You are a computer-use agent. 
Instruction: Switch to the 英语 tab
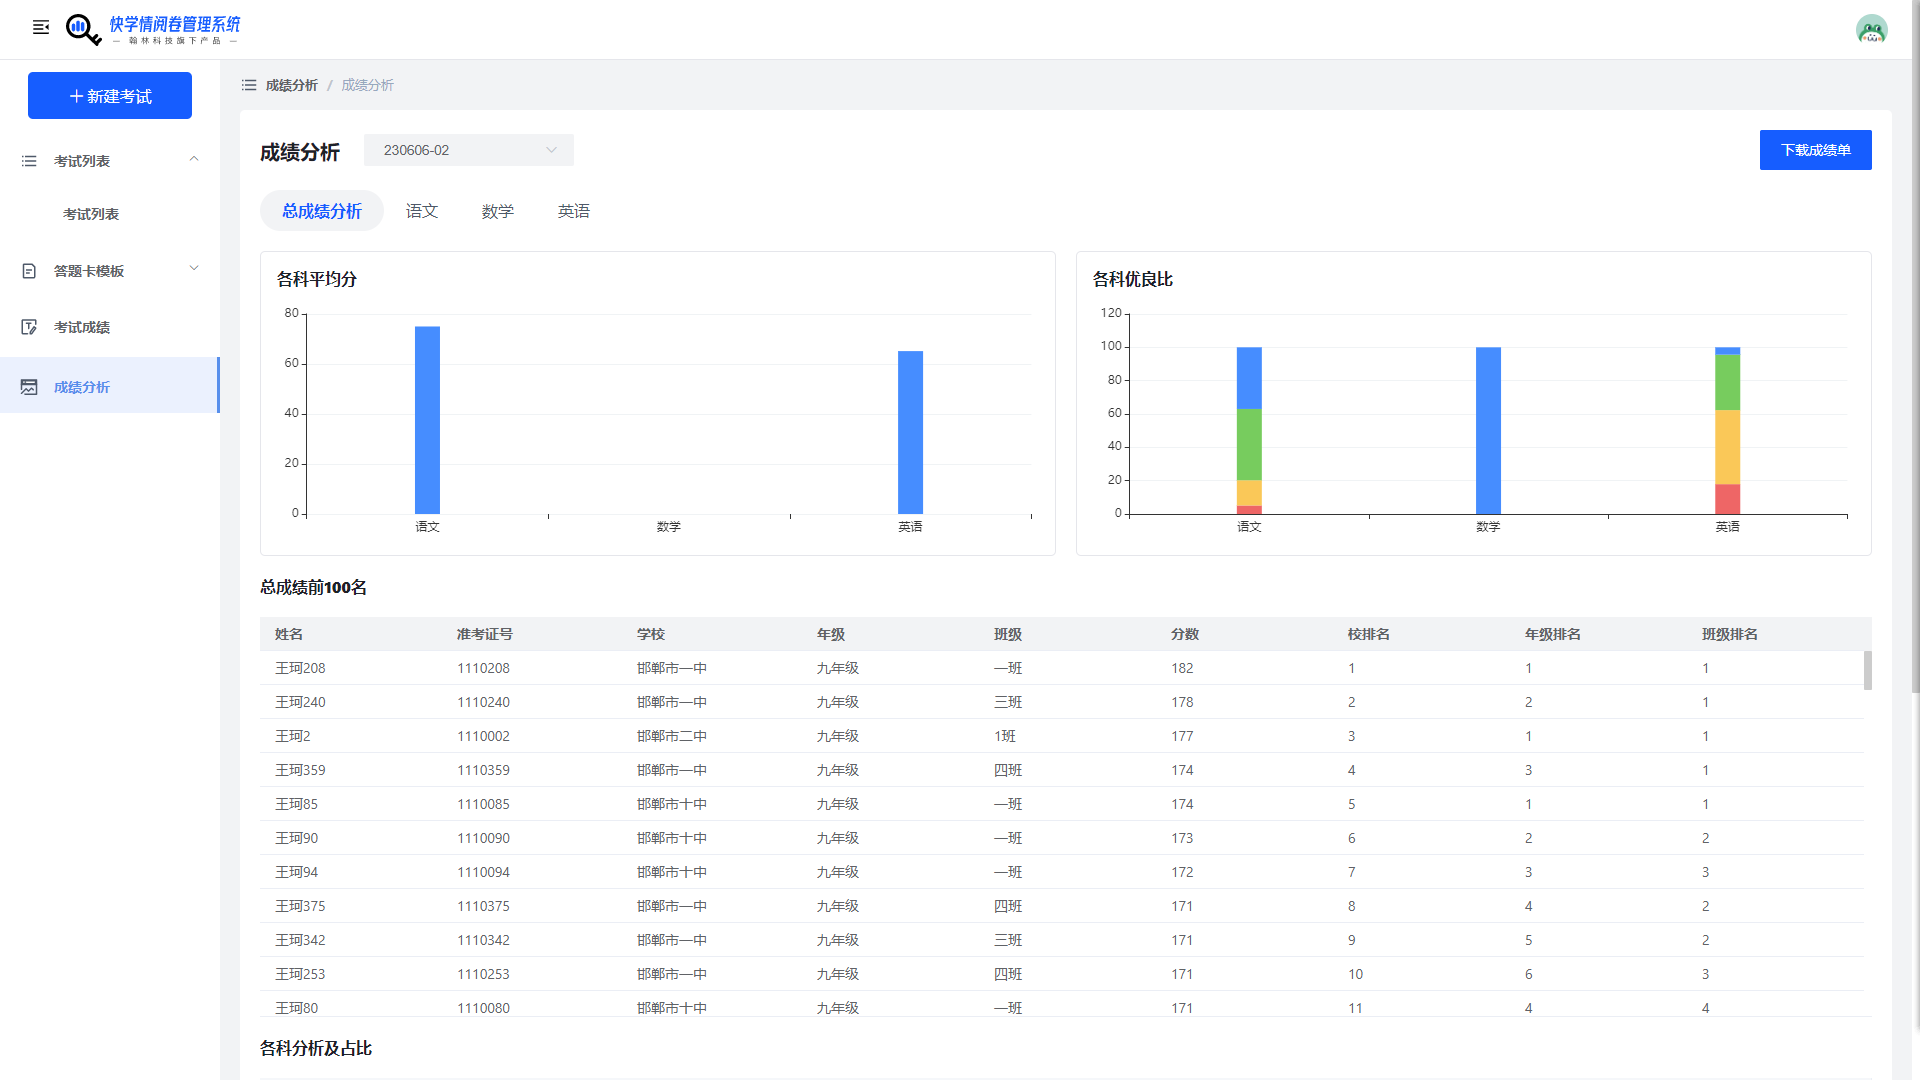[574, 211]
